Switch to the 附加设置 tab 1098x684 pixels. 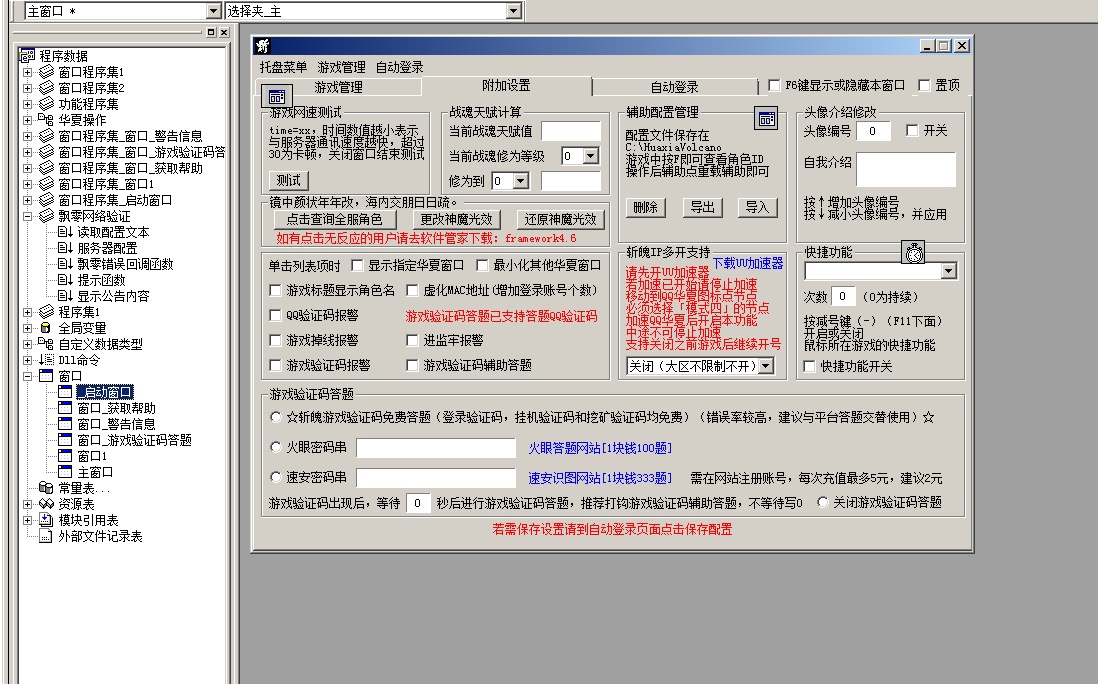coord(506,85)
